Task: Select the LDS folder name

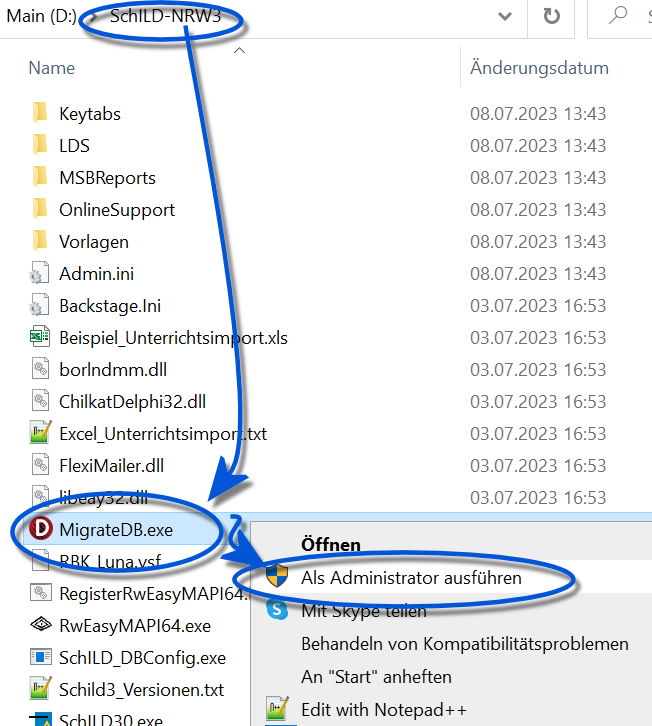Action: pyautogui.click(x=74, y=145)
